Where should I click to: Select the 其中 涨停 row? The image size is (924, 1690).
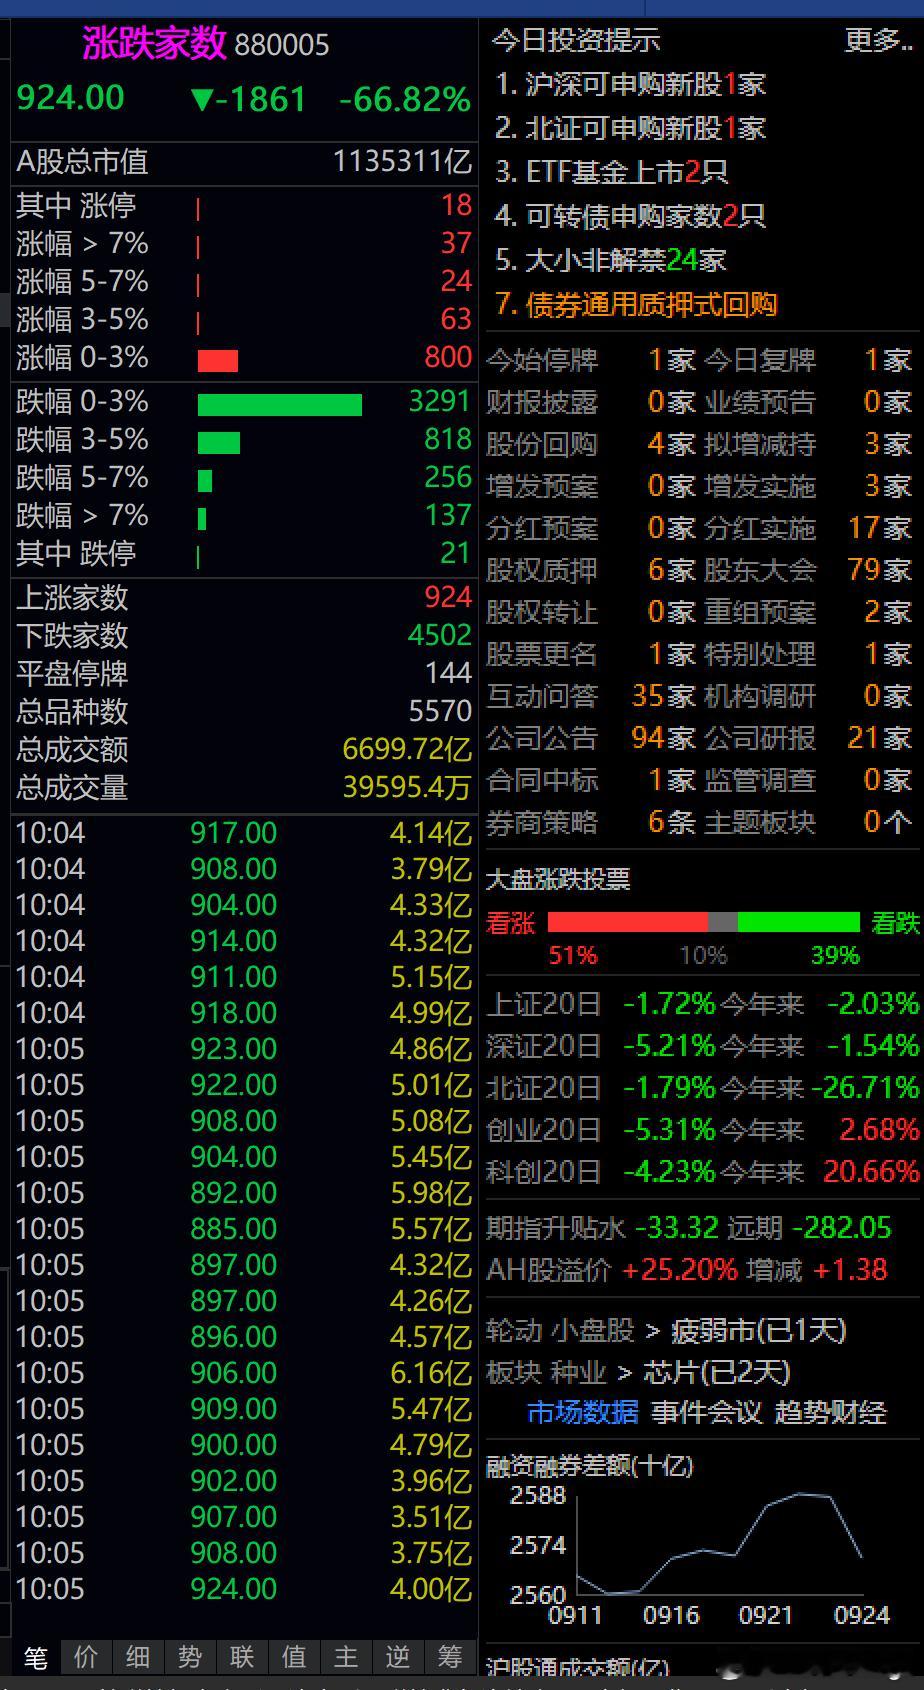click(243, 206)
